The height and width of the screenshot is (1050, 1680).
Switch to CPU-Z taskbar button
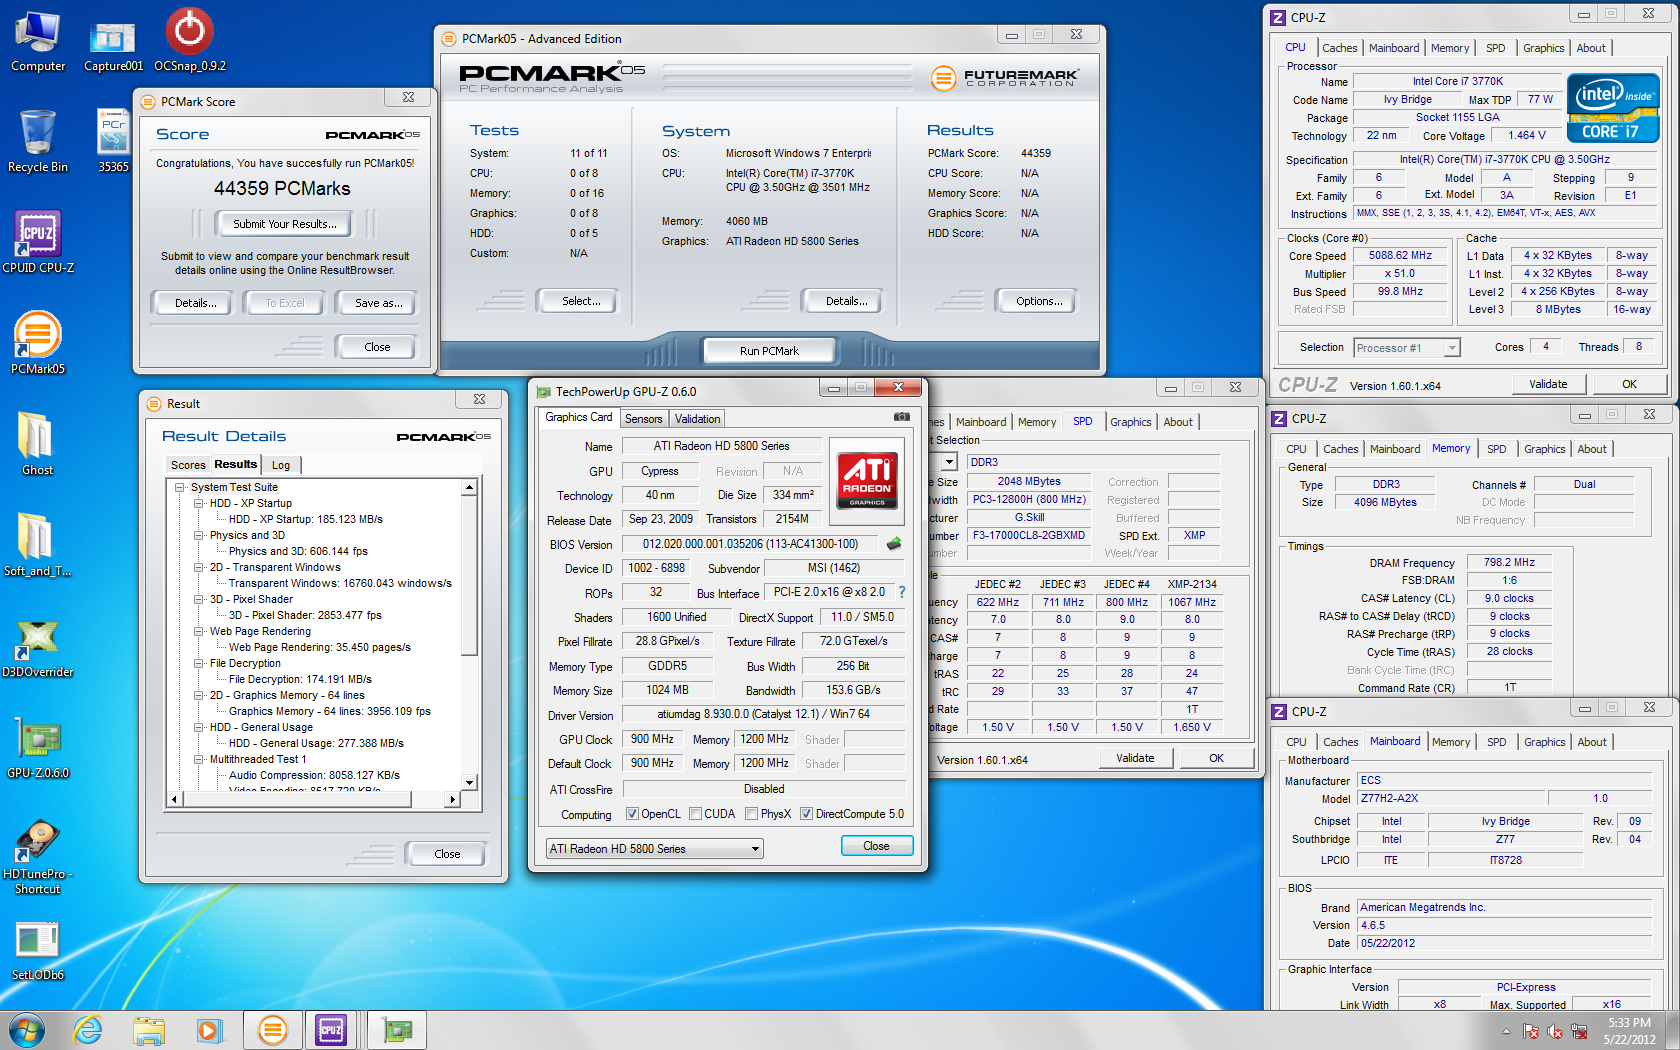click(x=331, y=1030)
